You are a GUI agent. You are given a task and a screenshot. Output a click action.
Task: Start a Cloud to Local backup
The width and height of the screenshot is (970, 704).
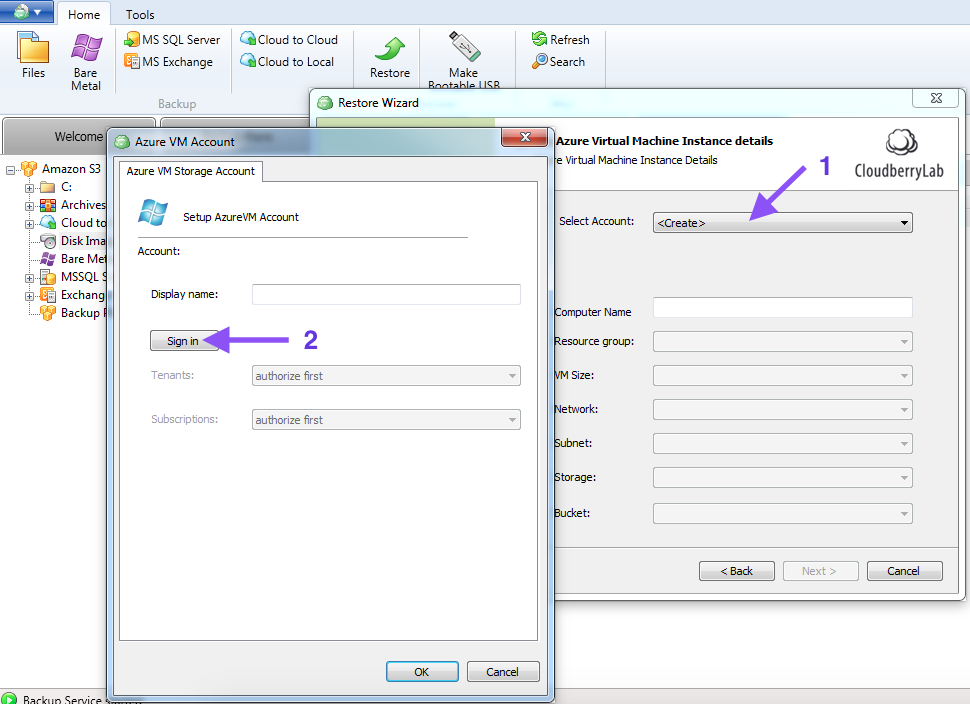tap(287, 61)
